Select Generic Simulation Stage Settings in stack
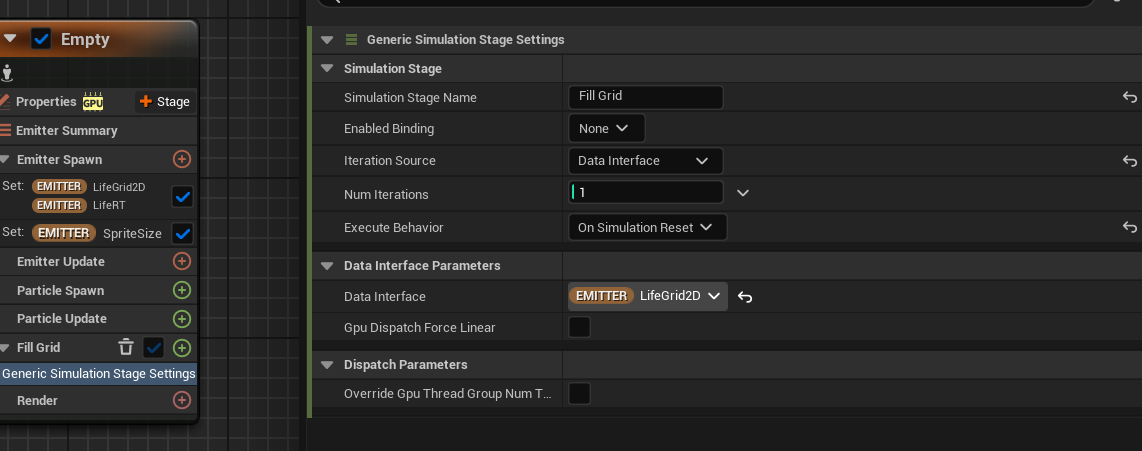This screenshot has height=451, width=1142. coord(99,373)
